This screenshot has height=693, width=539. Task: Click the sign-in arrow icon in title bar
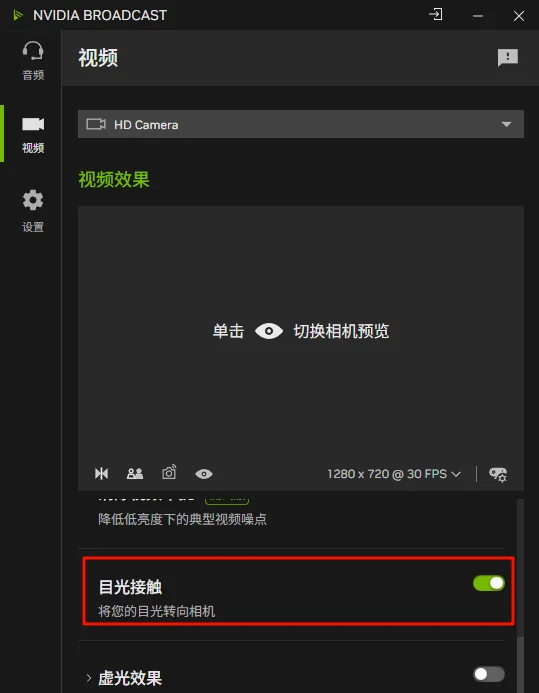436,15
